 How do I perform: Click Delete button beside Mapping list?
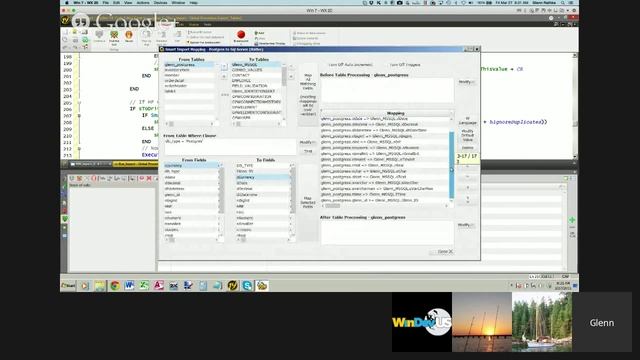(x=467, y=148)
